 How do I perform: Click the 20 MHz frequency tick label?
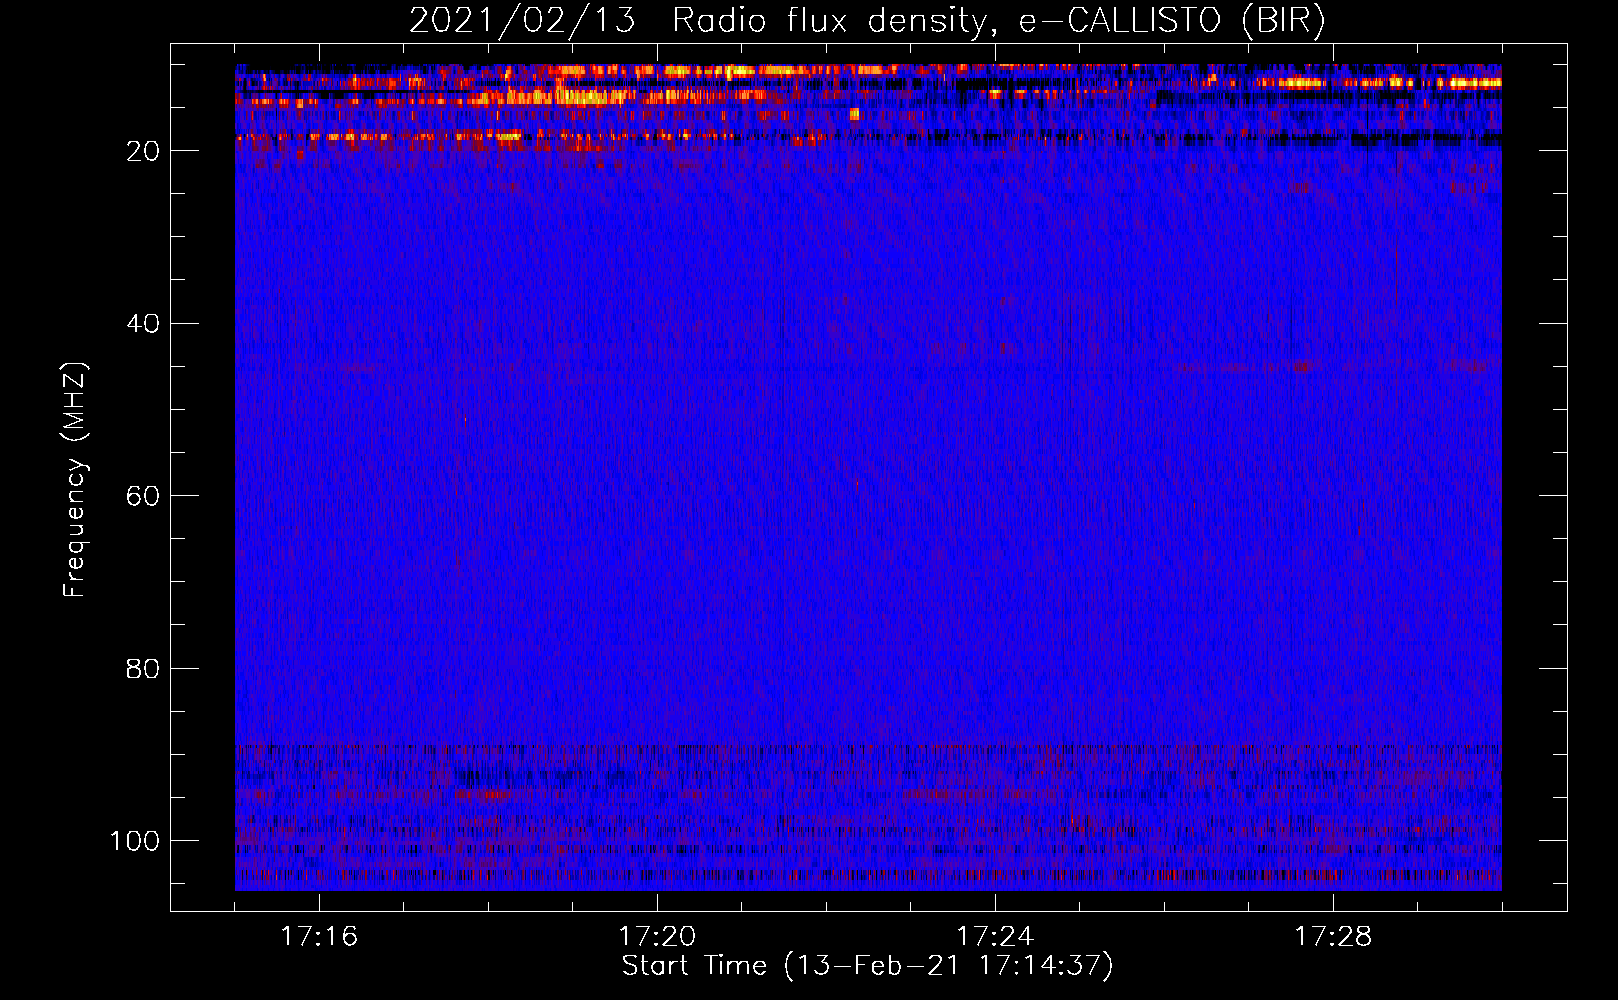(x=143, y=151)
